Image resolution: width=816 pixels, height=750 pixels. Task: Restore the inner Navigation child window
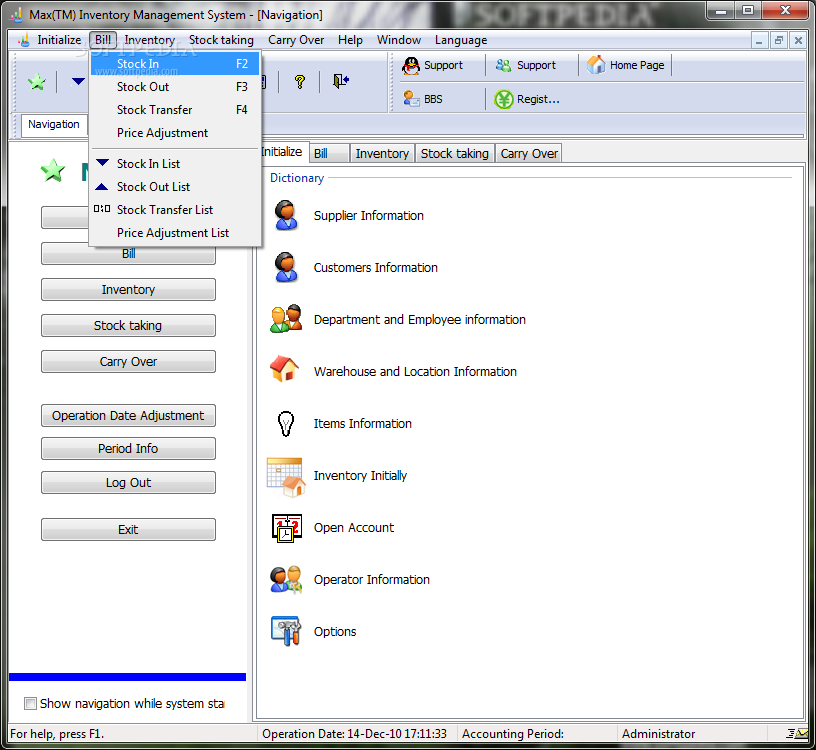[x=779, y=40]
